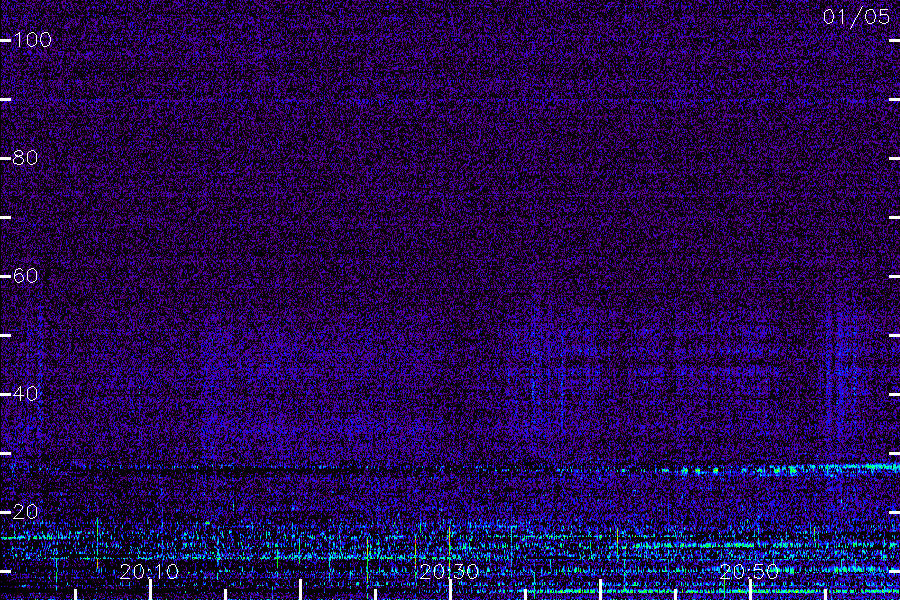Viewport: 900px width, 600px height.
Task: Click the 40 frequency axis label
Action: [x=25, y=394]
